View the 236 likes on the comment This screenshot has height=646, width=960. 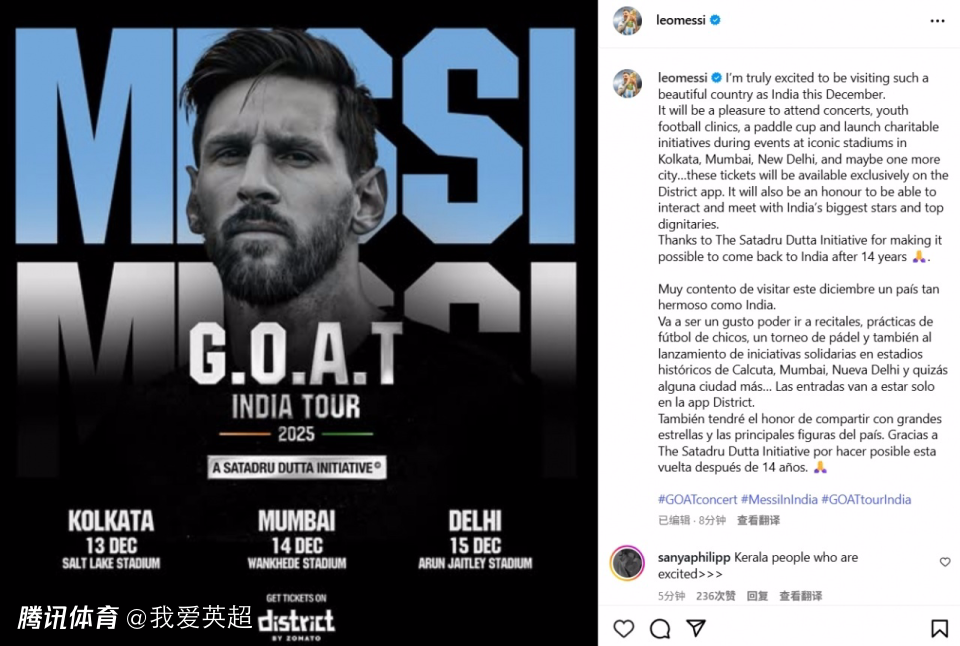(715, 596)
